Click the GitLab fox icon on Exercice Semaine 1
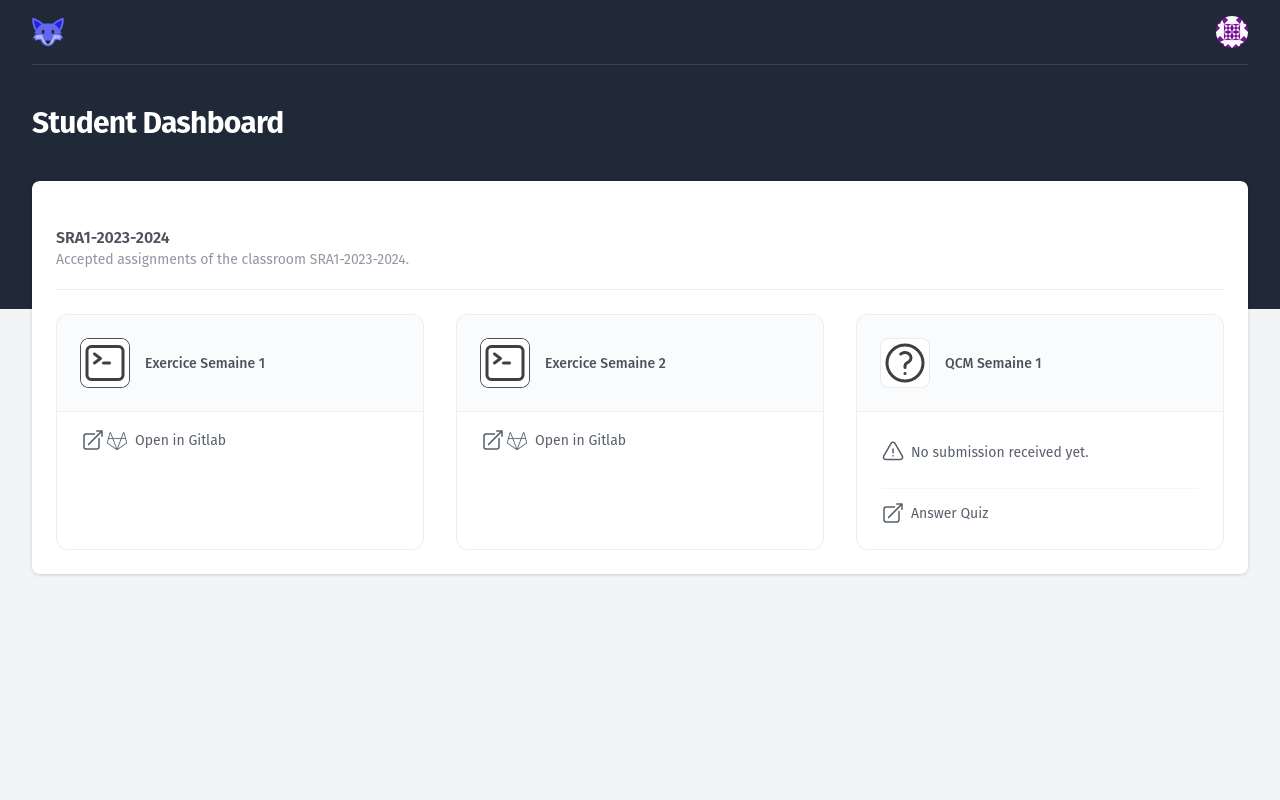 click(117, 440)
